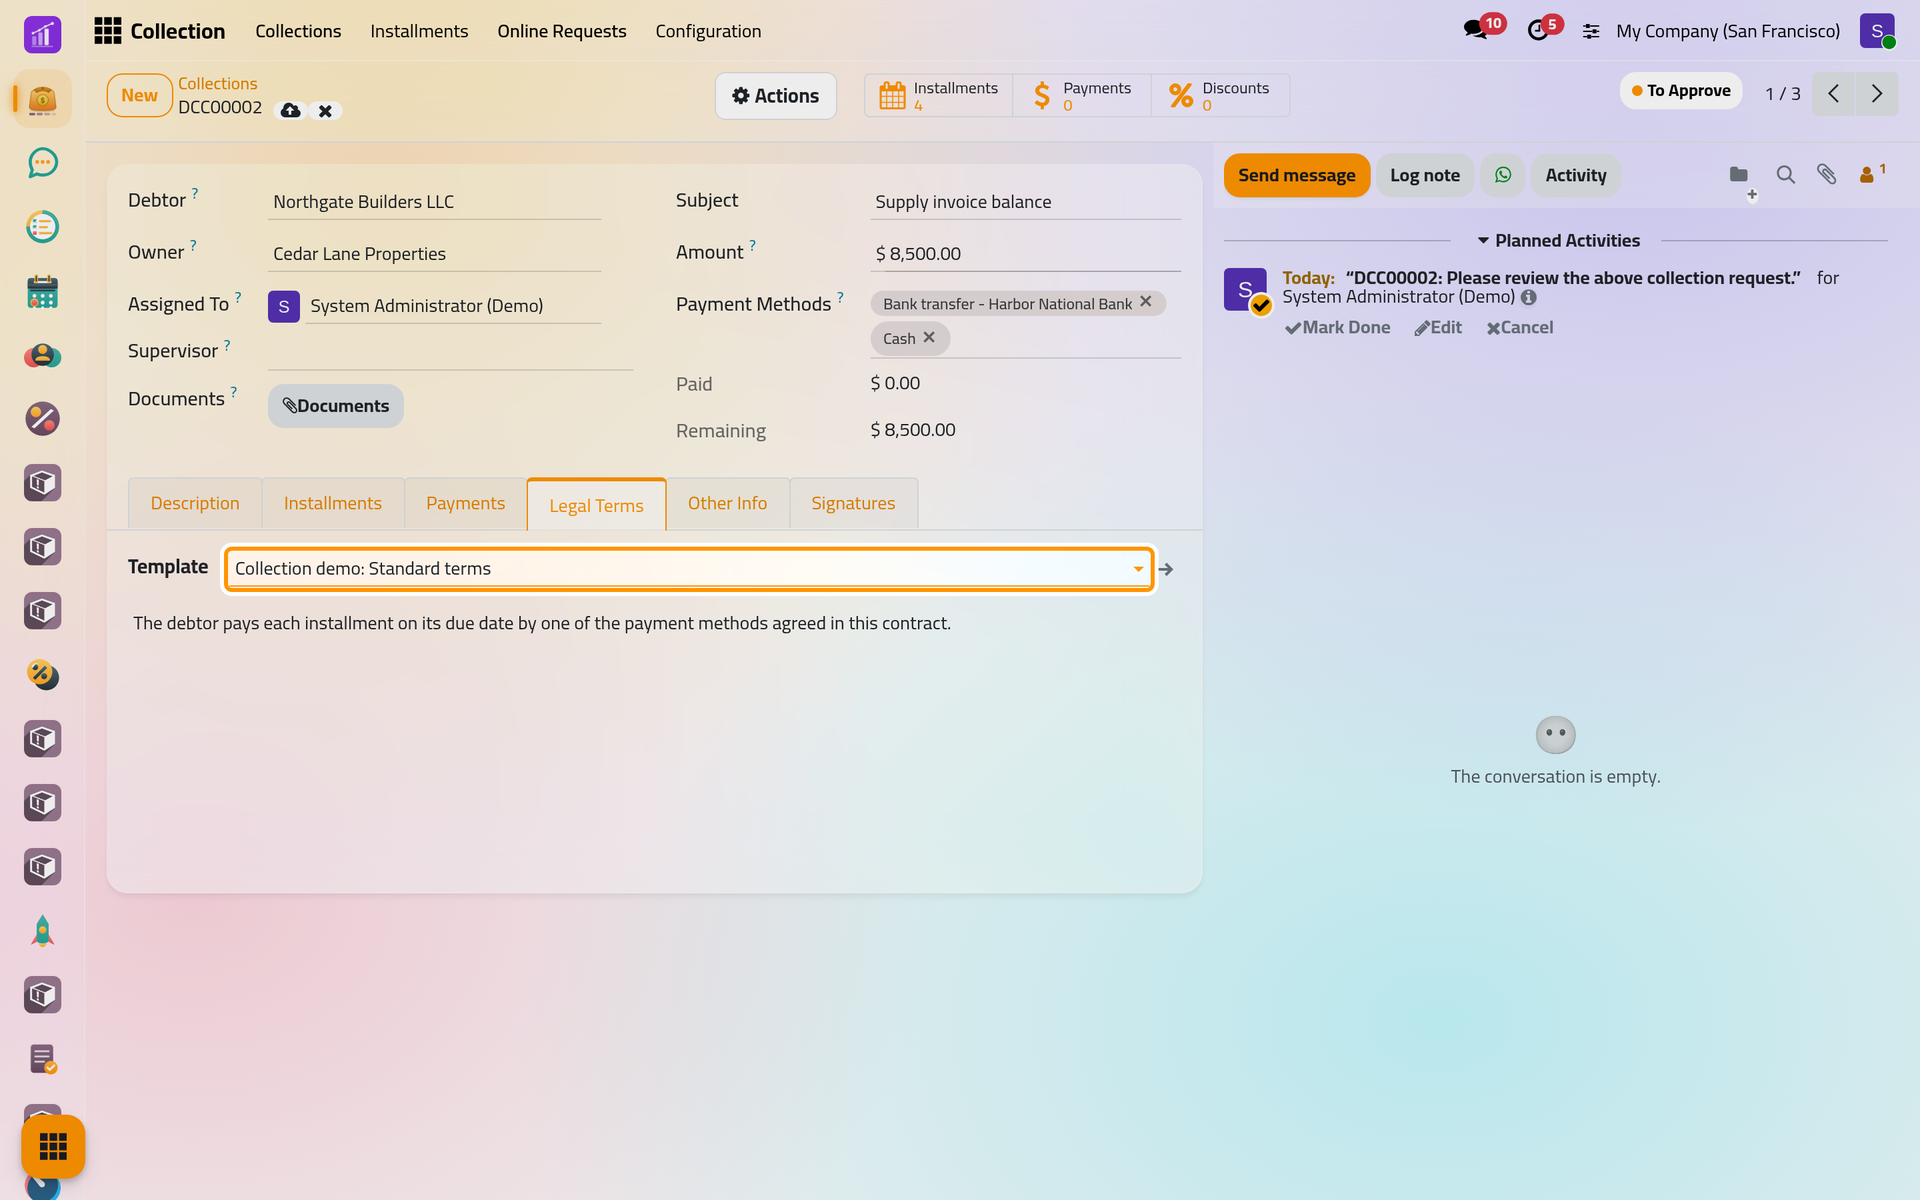Open the Discuss chat sidebar icon
Image resolution: width=1920 pixels, height=1200 pixels.
42,163
